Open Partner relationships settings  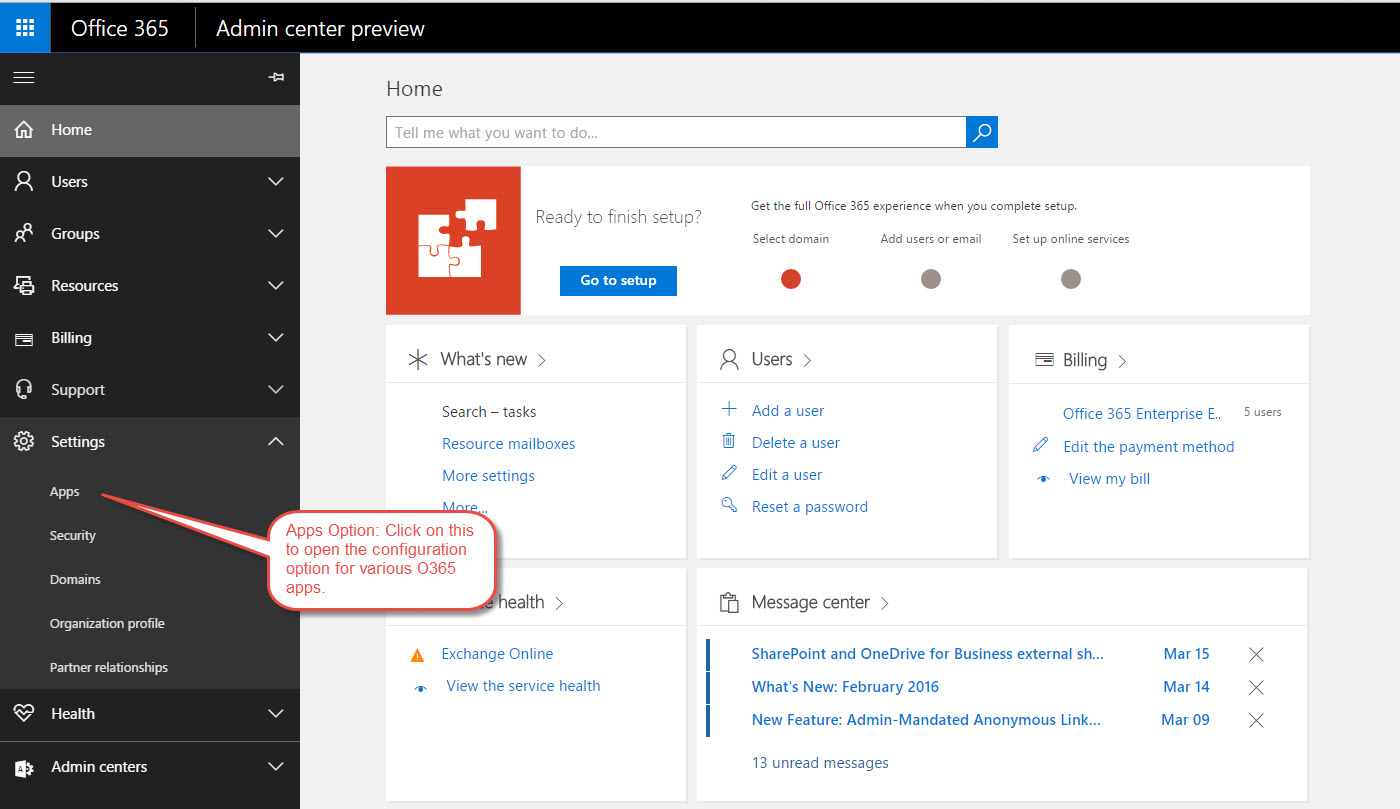(x=109, y=668)
